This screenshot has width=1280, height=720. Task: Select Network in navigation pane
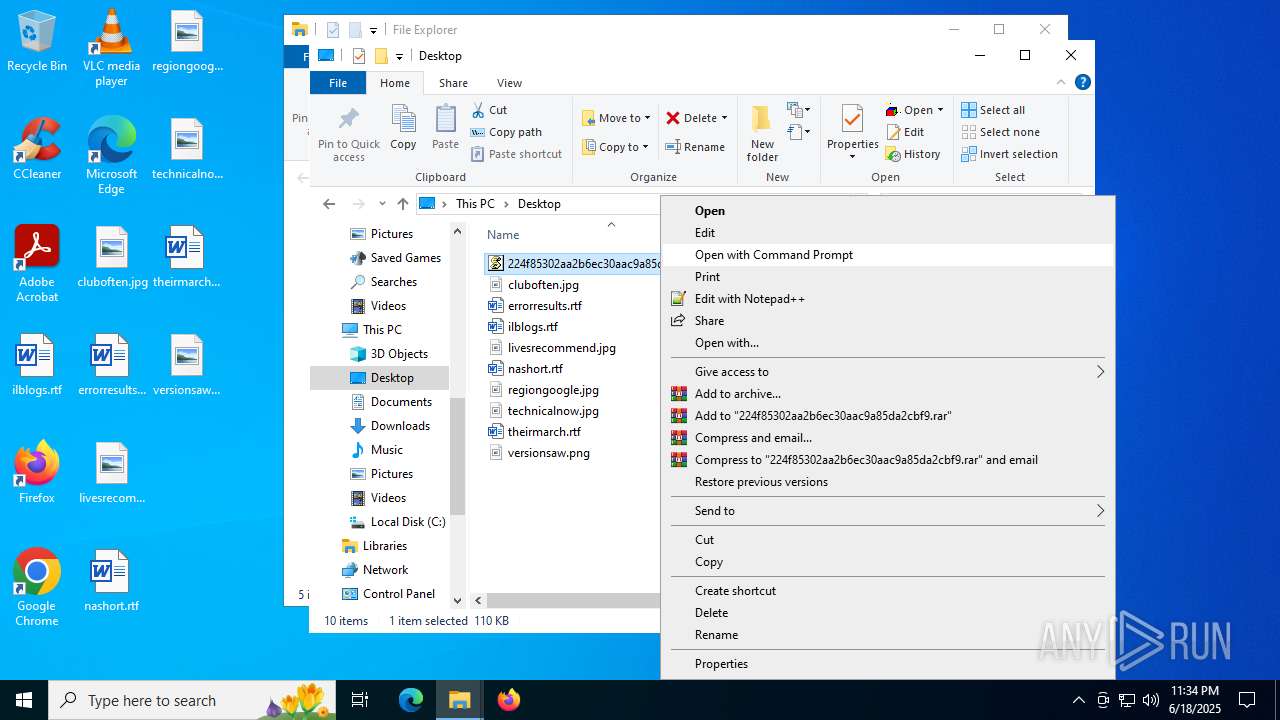pyautogui.click(x=374, y=570)
